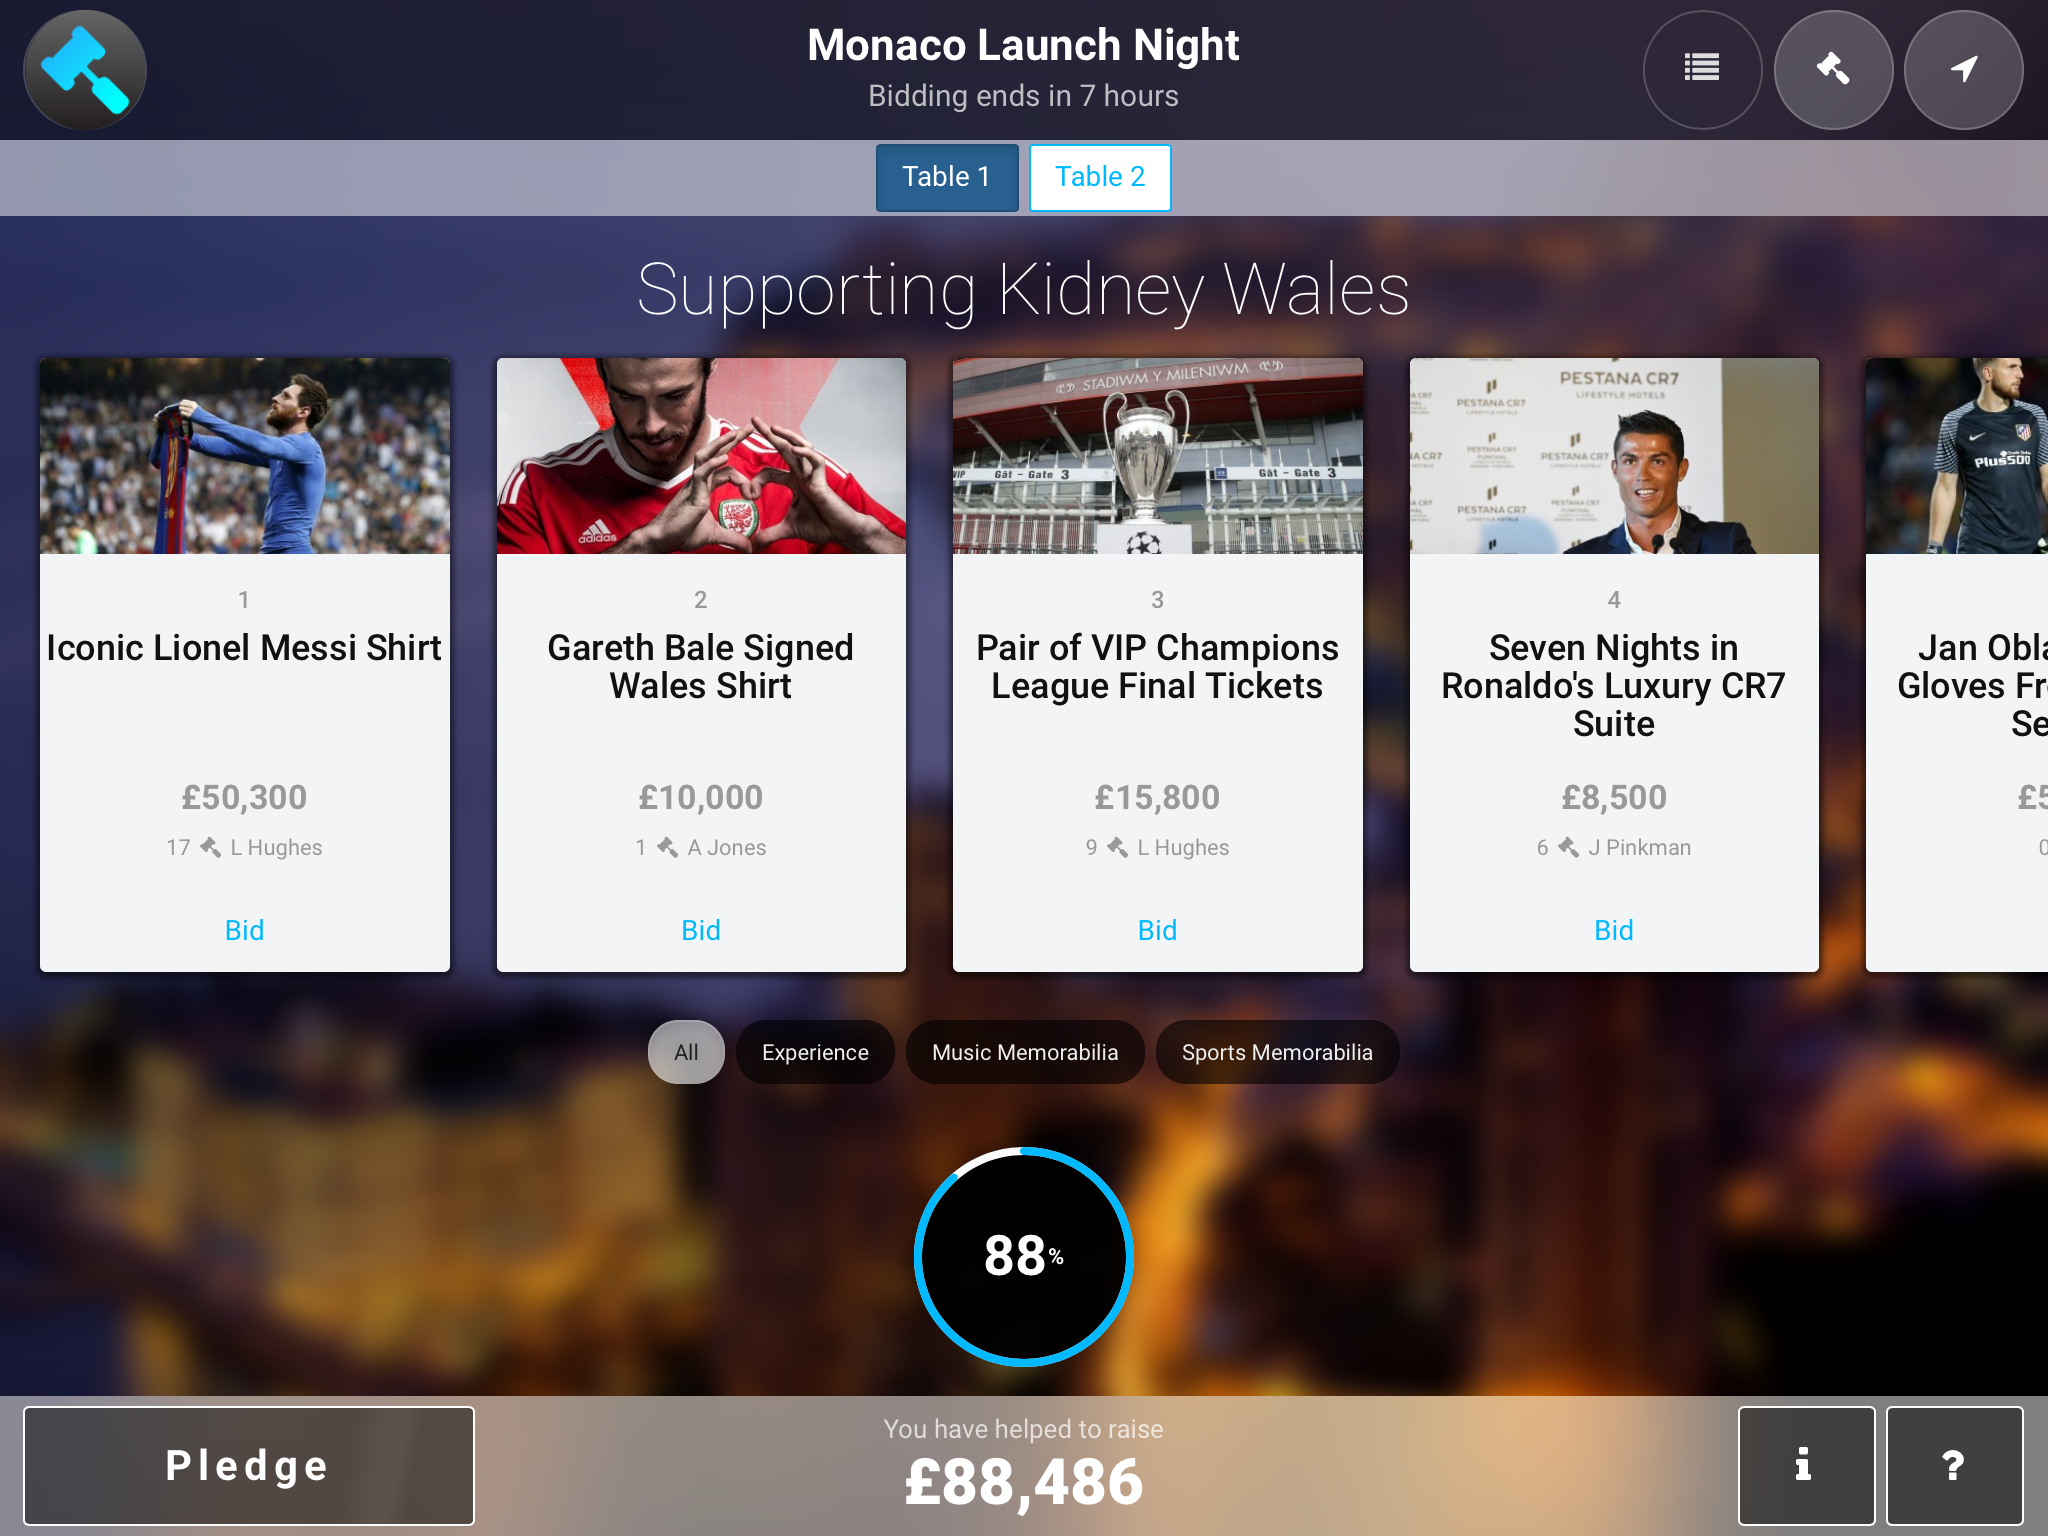This screenshot has width=2048, height=1536.
Task: Tap the blue gavel app logo
Action: pos(85,70)
